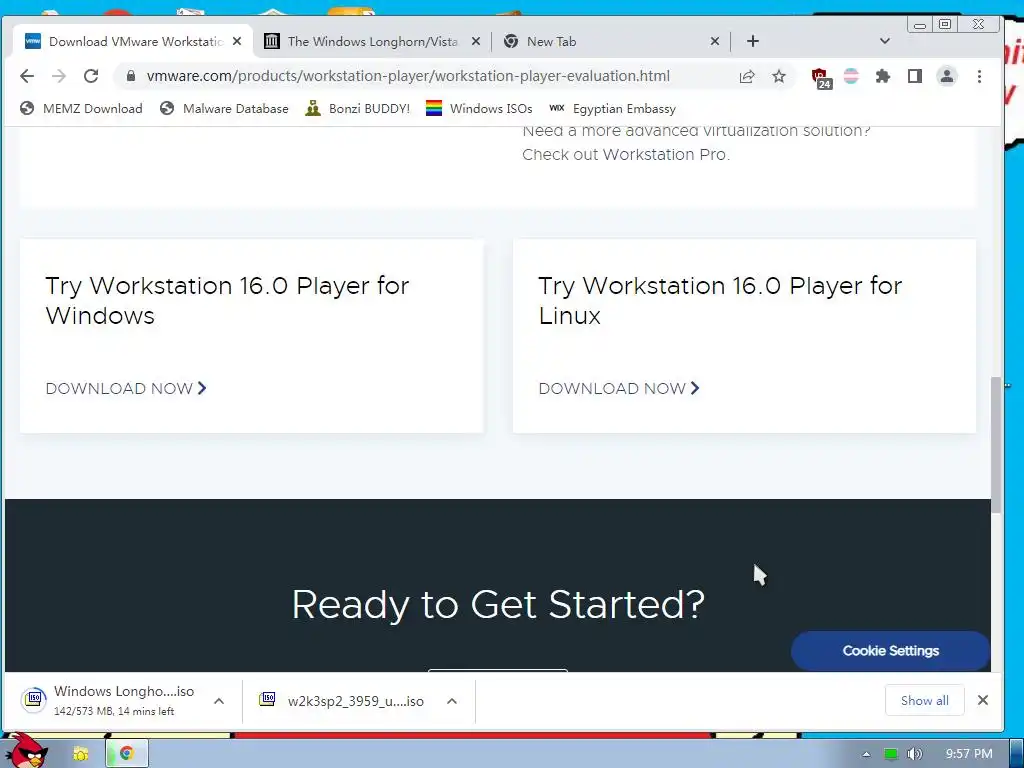Image resolution: width=1024 pixels, height=768 pixels.
Task: Click the striped pink-blue extension icon
Action: tap(851, 76)
